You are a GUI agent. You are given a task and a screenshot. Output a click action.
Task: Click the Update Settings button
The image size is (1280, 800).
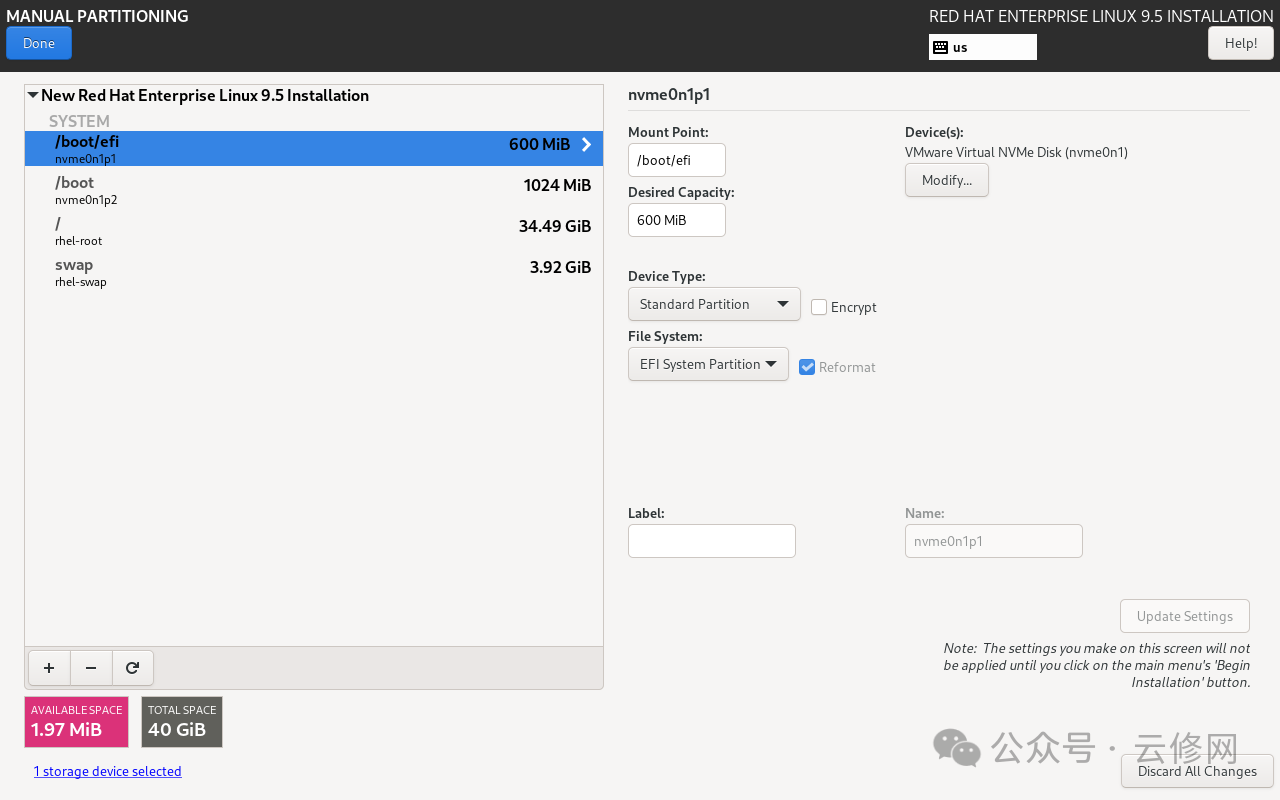coord(1185,616)
